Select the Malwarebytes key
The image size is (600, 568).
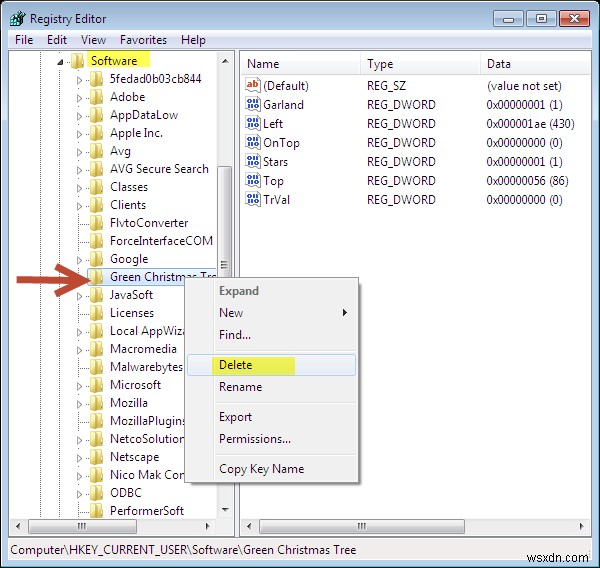[146, 367]
